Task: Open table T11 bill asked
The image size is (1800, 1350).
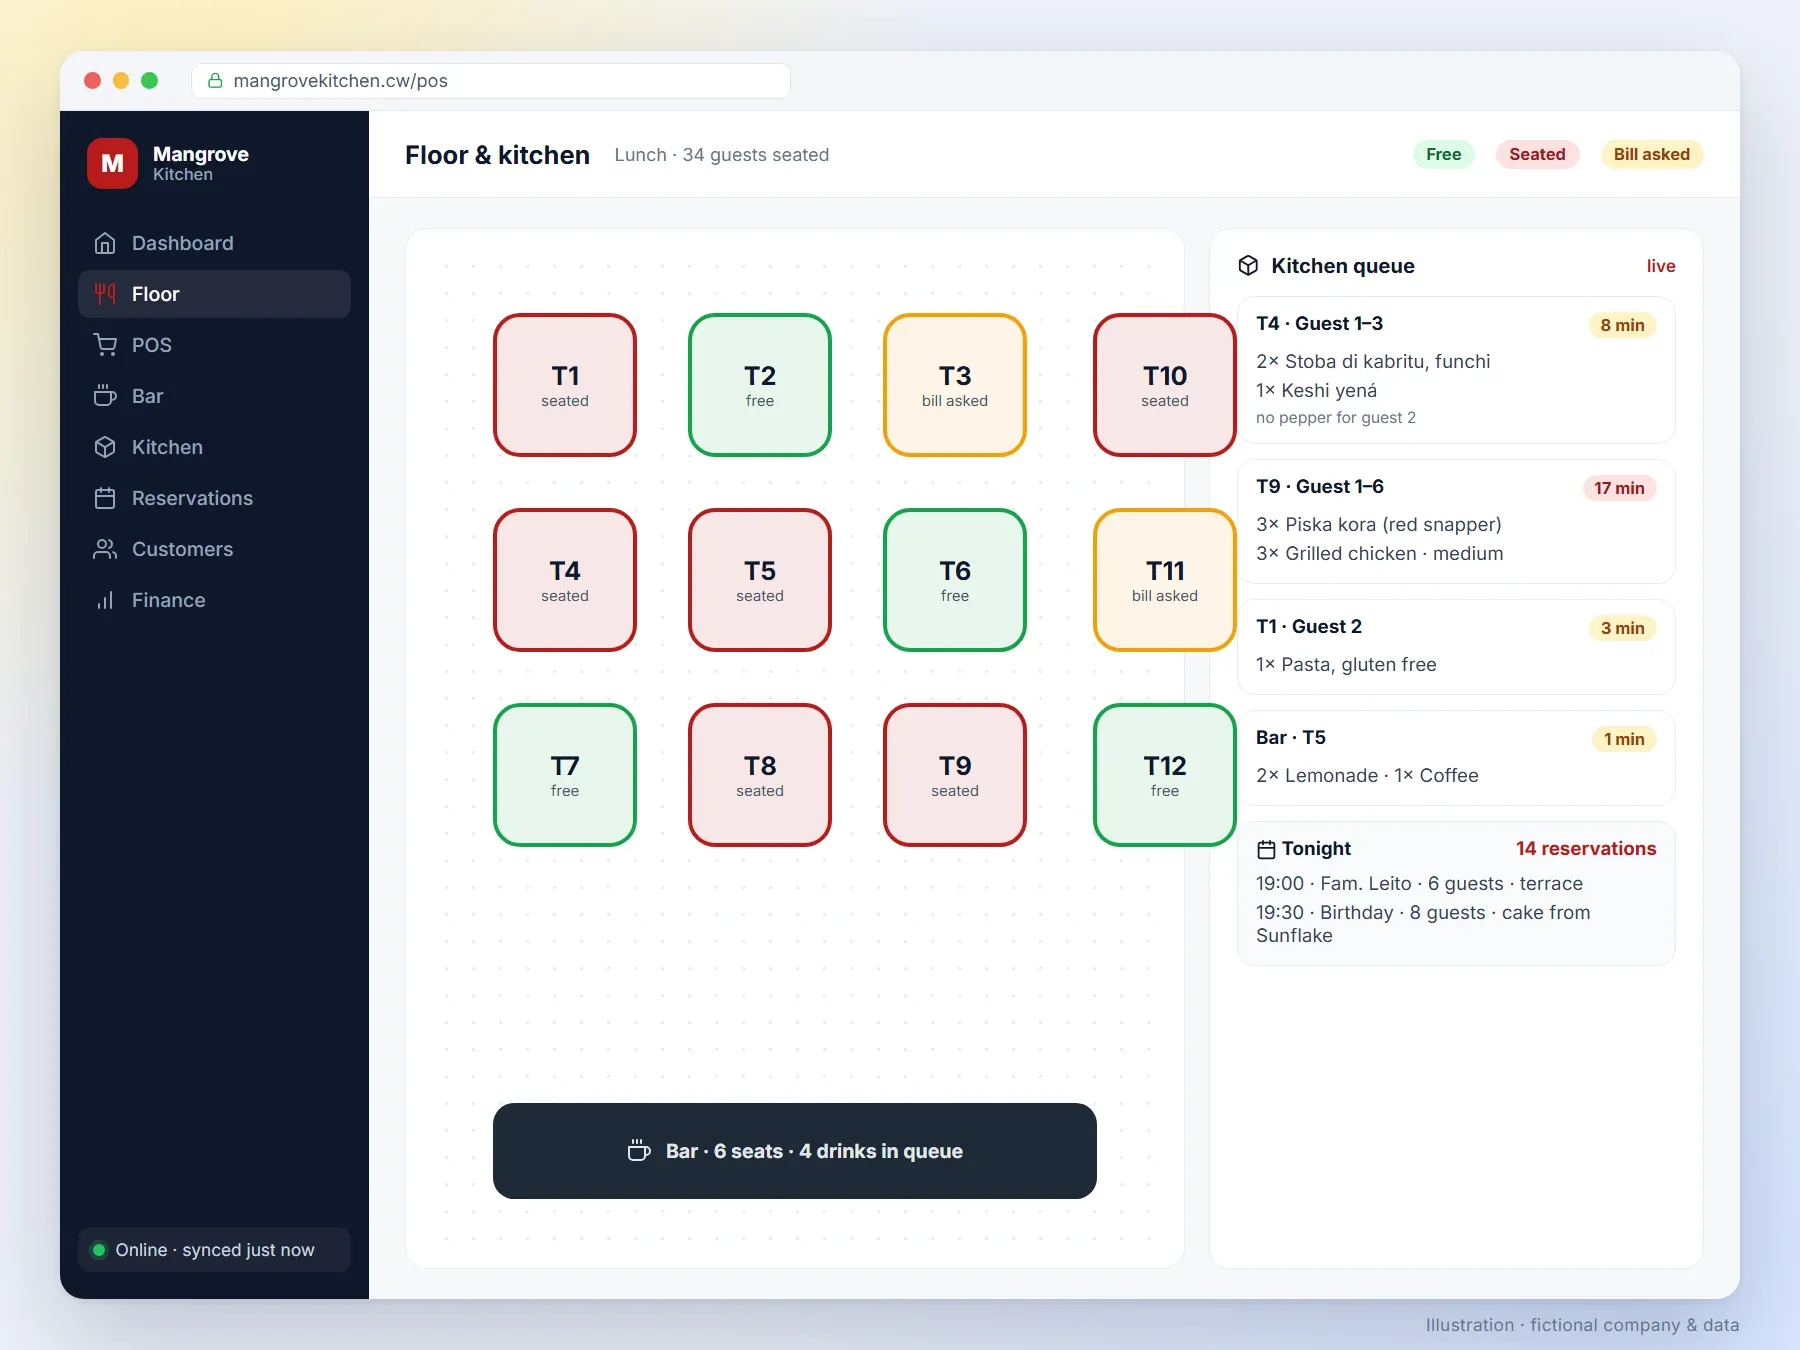Action: [1165, 580]
